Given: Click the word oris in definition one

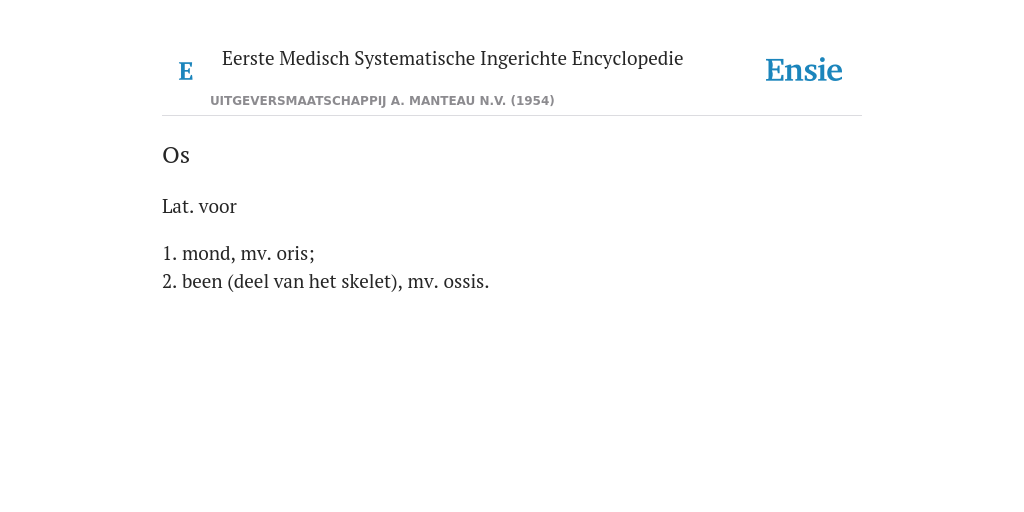Looking at the screenshot, I should 295,253.
